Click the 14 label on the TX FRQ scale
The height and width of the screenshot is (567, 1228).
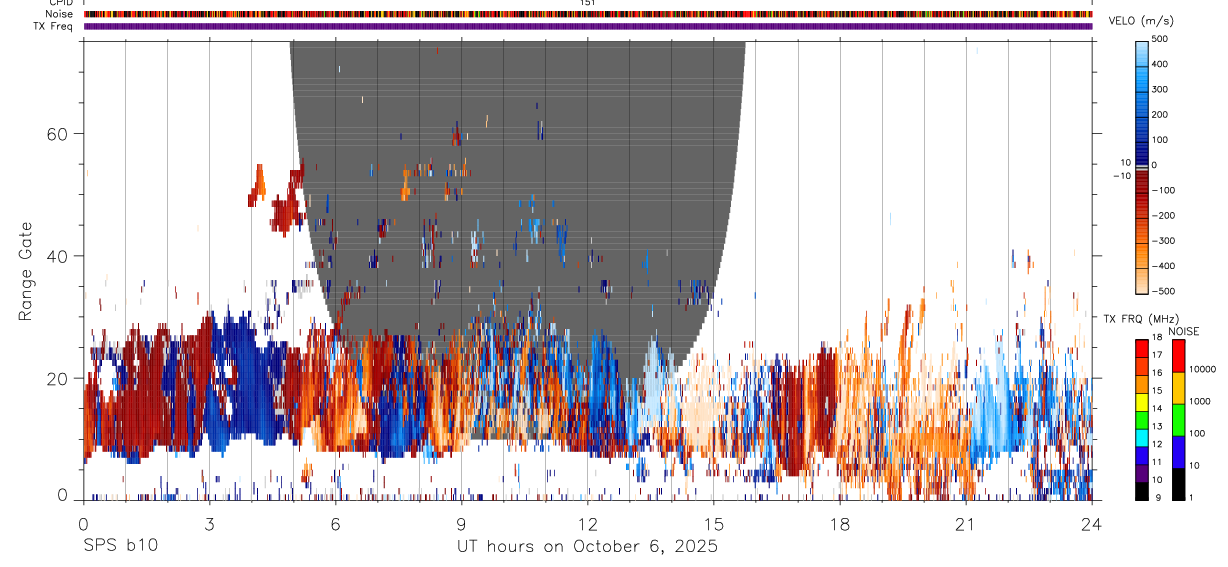click(1158, 408)
